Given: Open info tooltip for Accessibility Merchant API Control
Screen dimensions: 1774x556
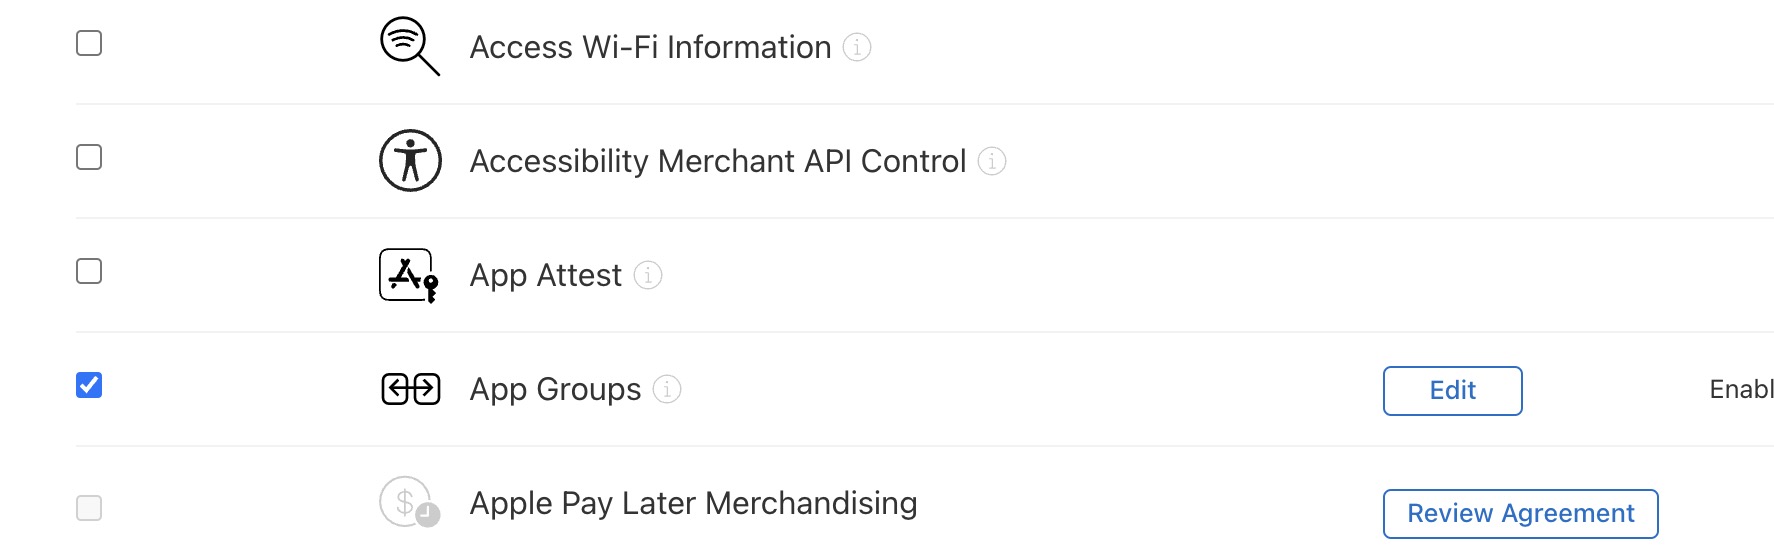Looking at the screenshot, I should pyautogui.click(x=992, y=161).
